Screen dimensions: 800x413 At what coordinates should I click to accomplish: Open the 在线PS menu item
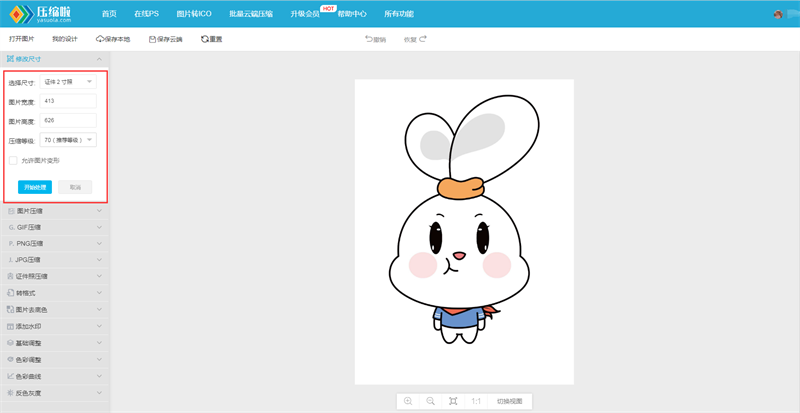click(146, 14)
